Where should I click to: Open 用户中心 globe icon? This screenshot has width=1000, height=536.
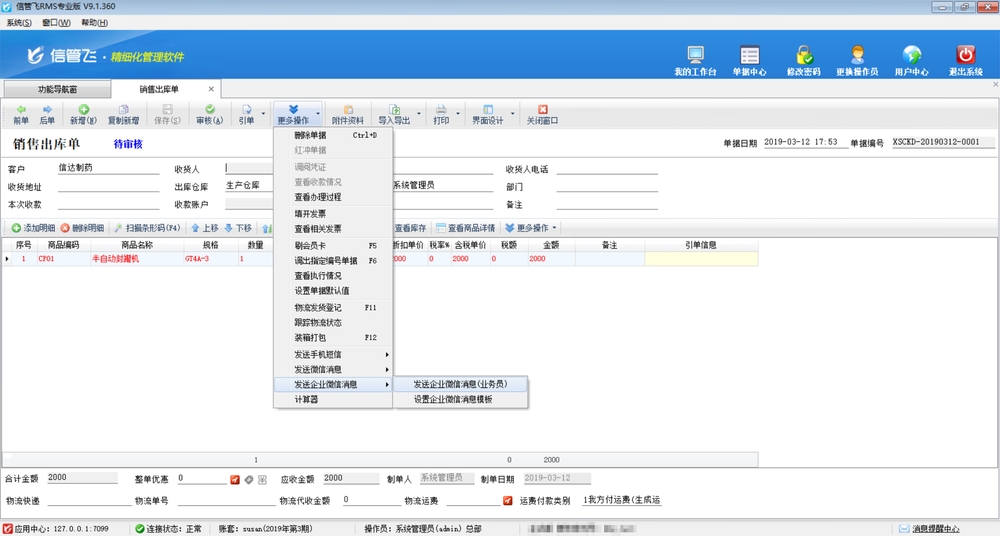(x=911, y=59)
